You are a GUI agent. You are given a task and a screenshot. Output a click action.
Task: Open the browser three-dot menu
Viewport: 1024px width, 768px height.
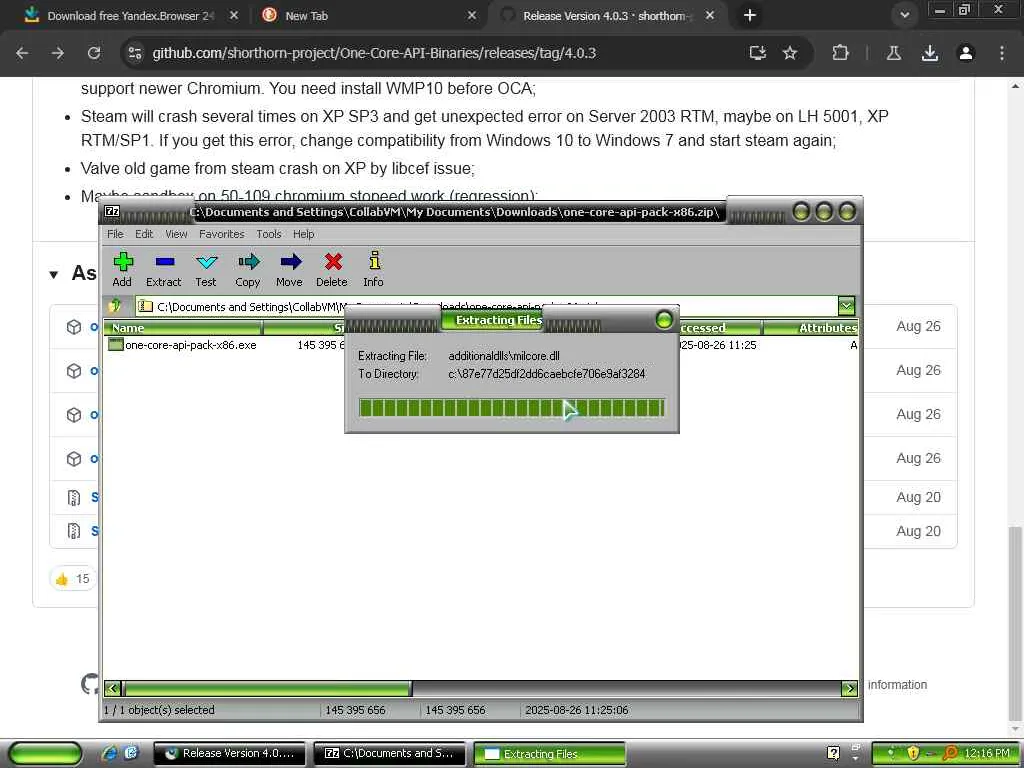pyautogui.click(x=1002, y=53)
